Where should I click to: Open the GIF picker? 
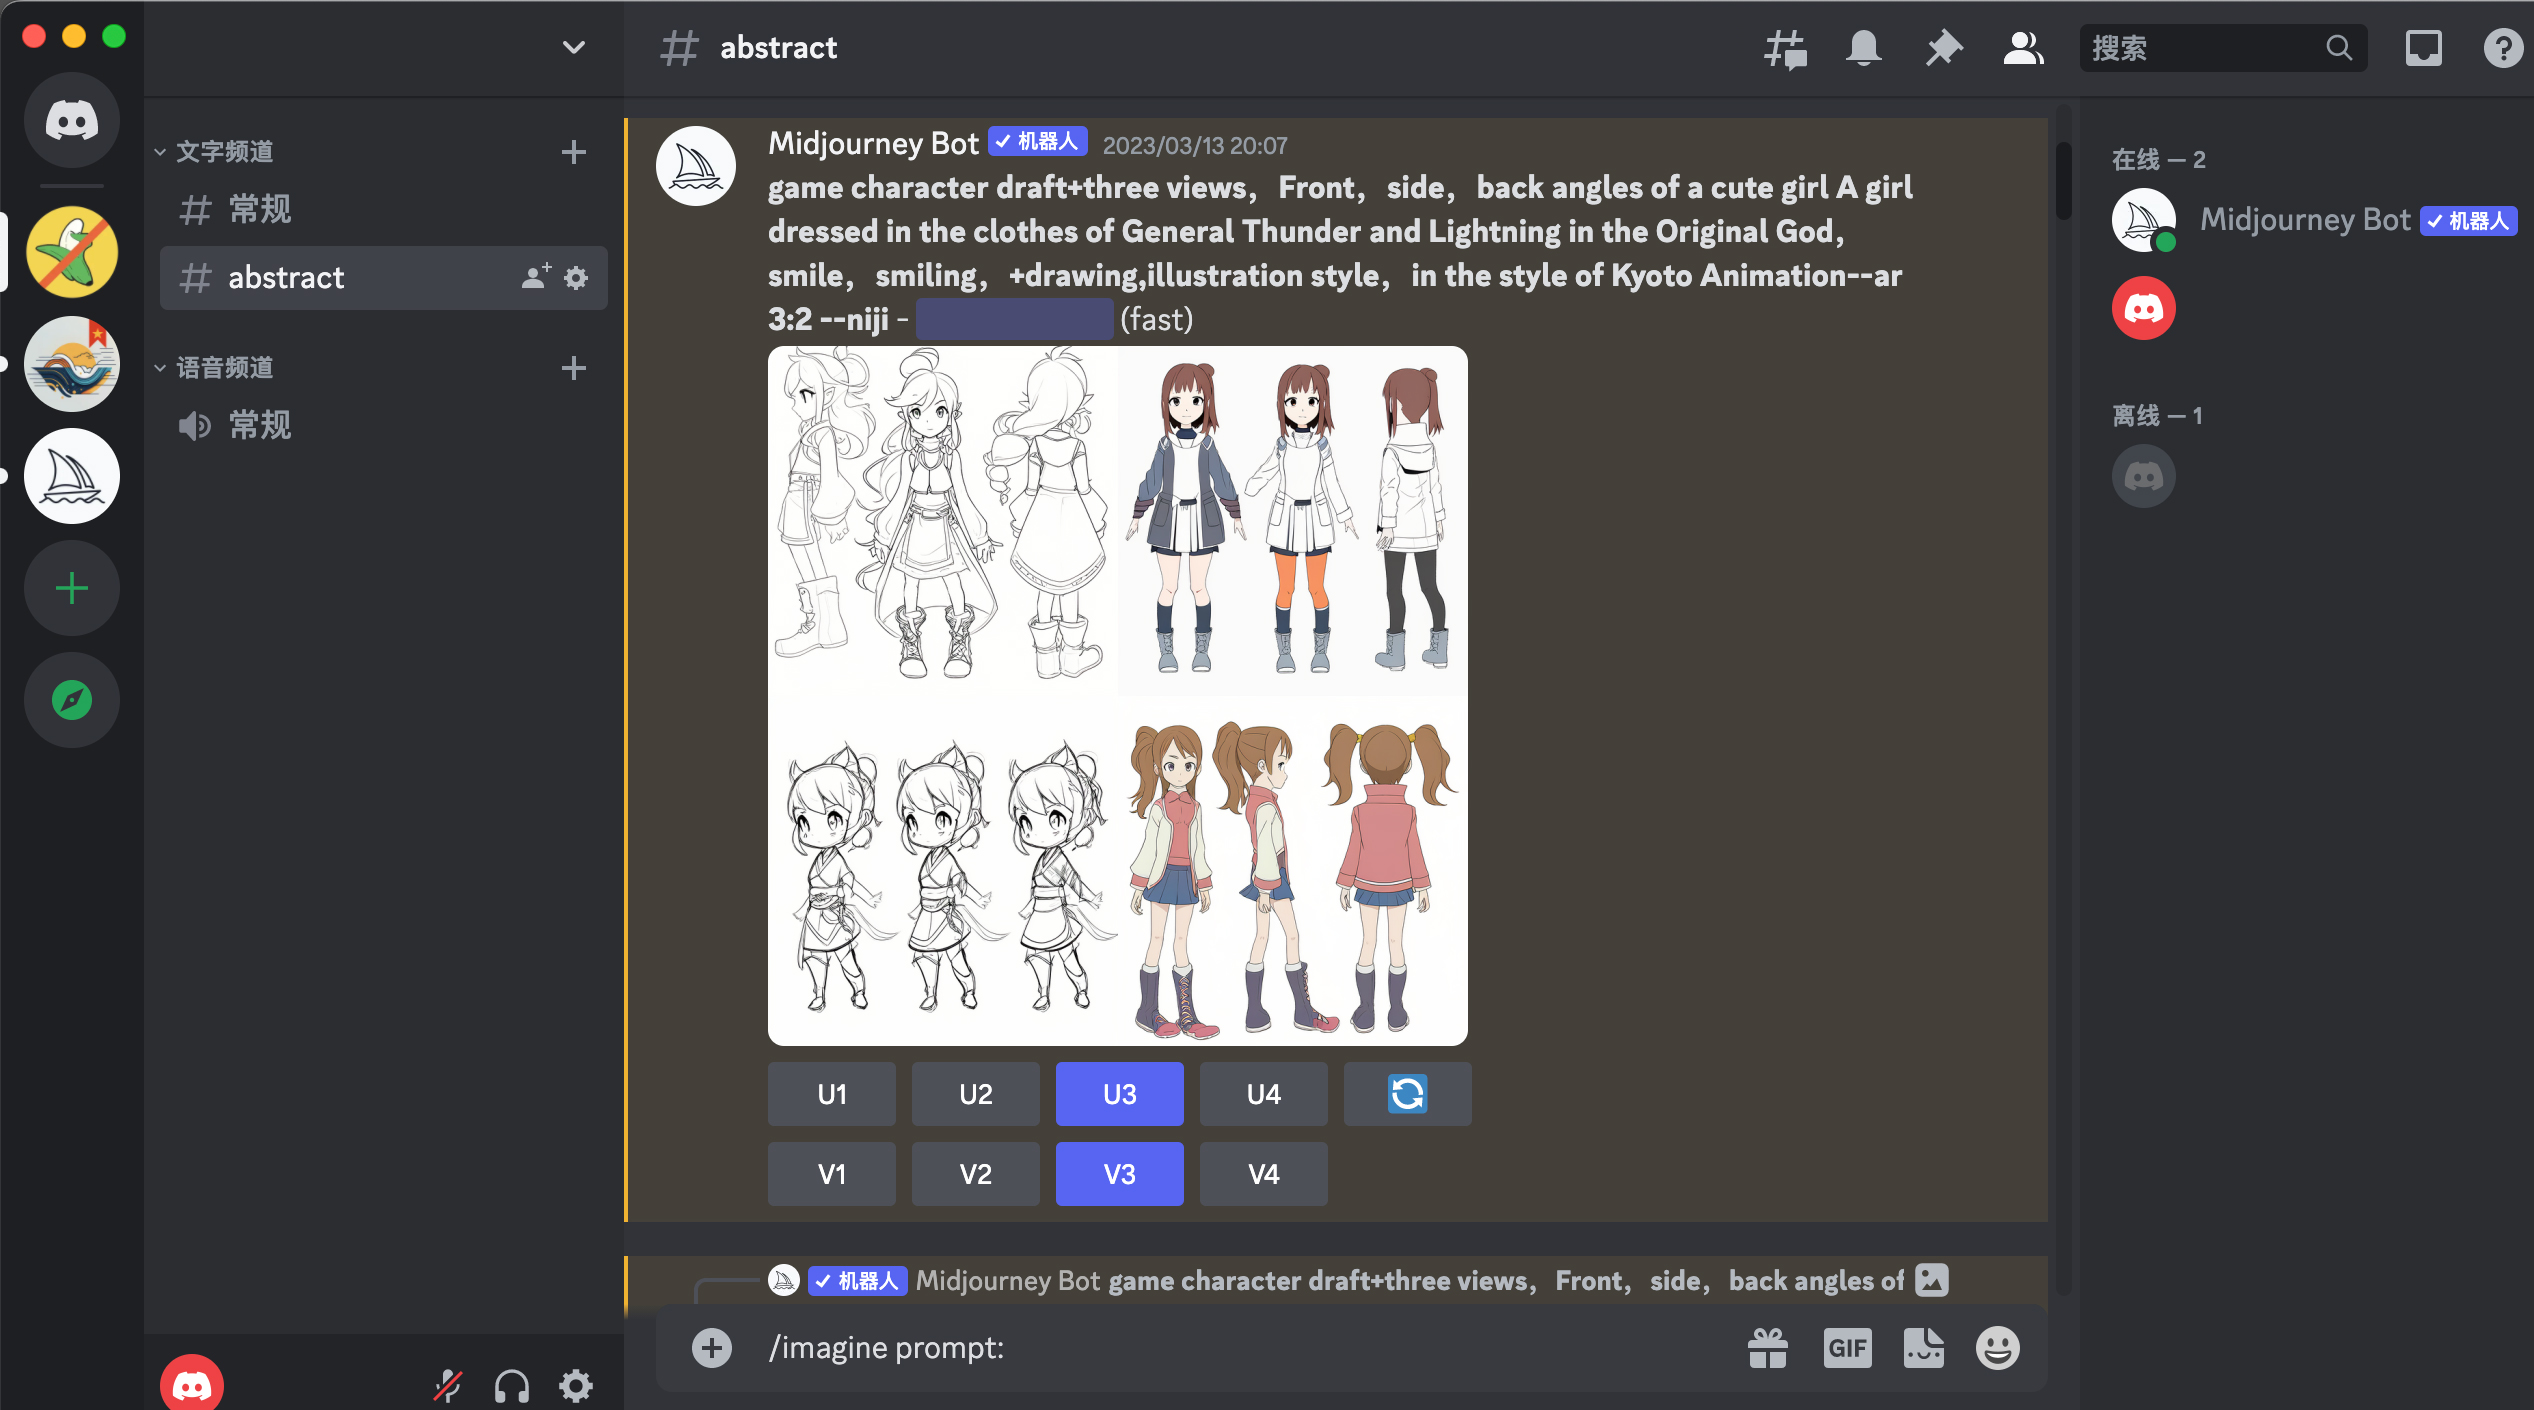coord(1847,1348)
